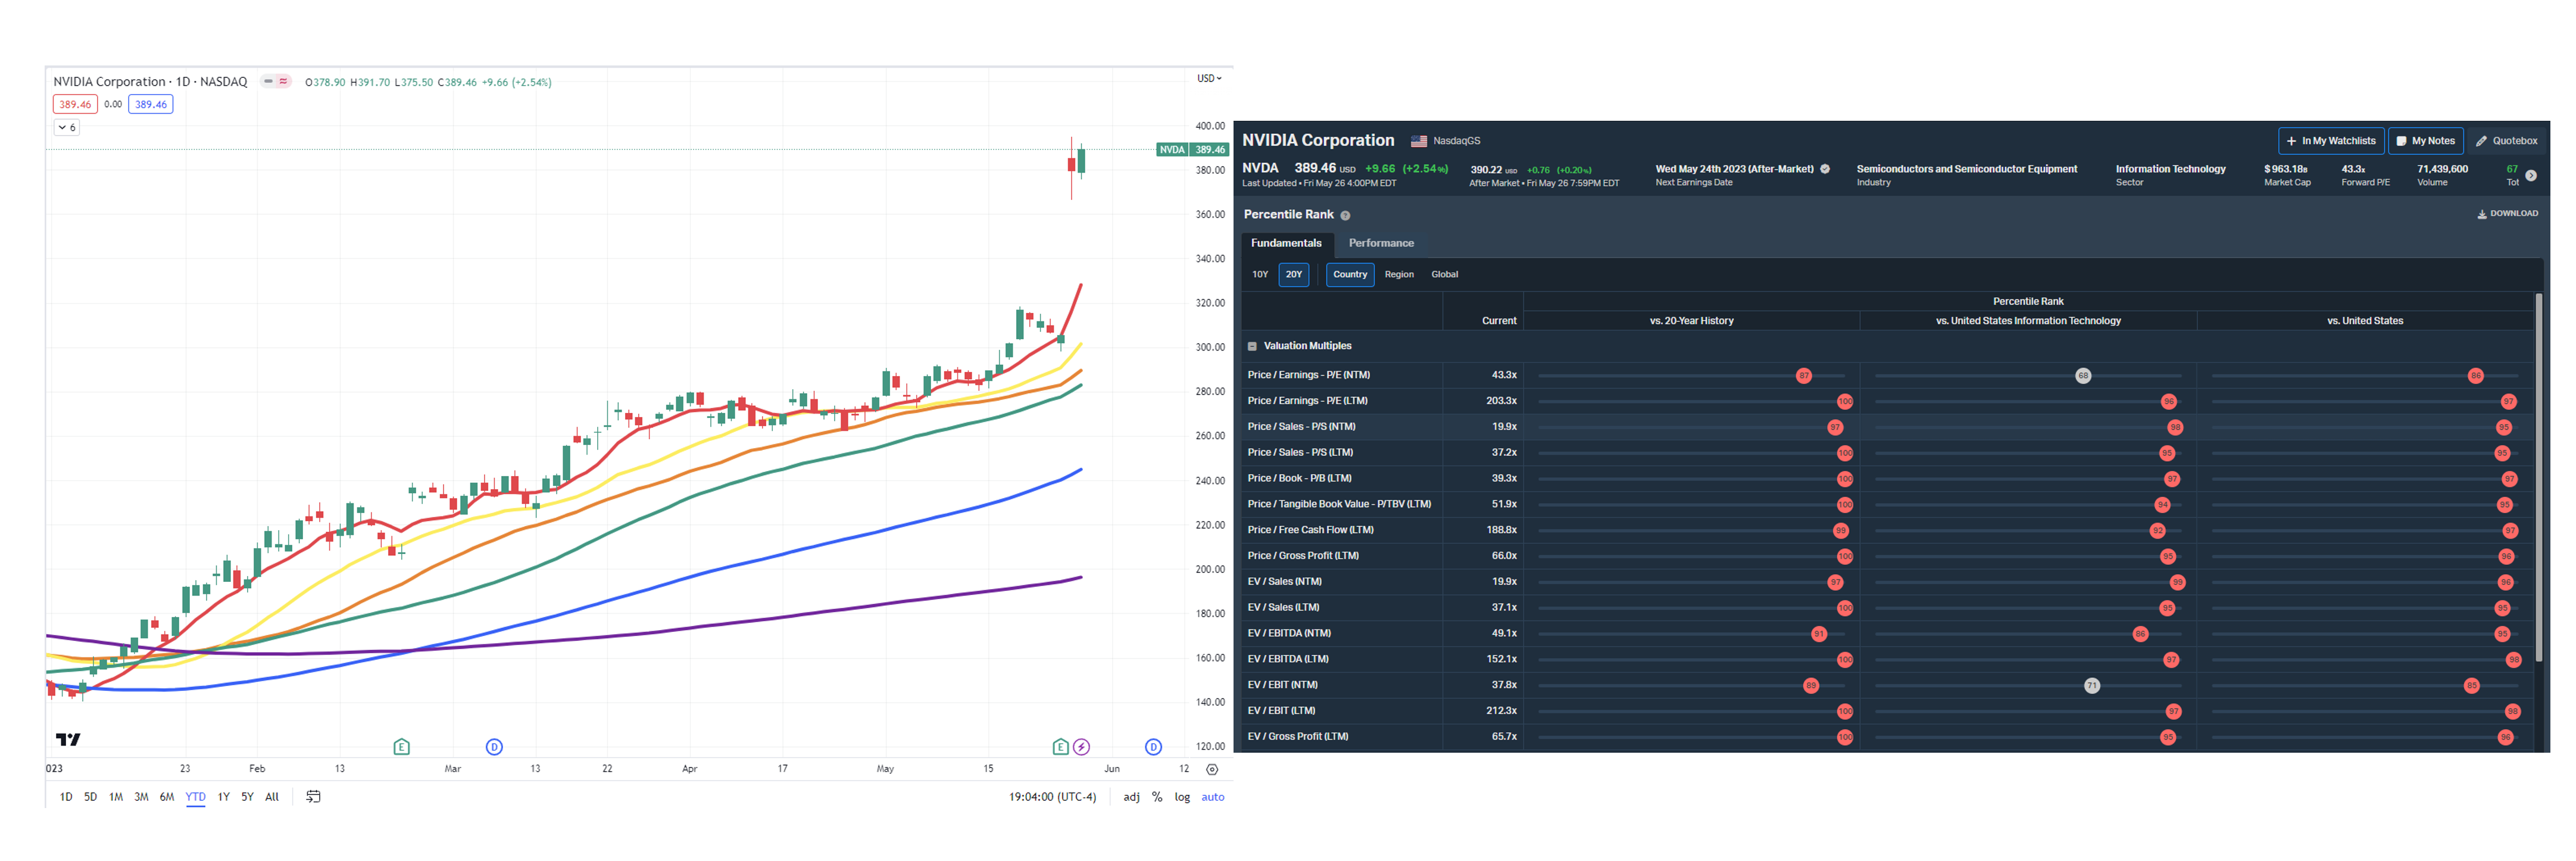Open the USD currency dropdown

coord(1209,78)
